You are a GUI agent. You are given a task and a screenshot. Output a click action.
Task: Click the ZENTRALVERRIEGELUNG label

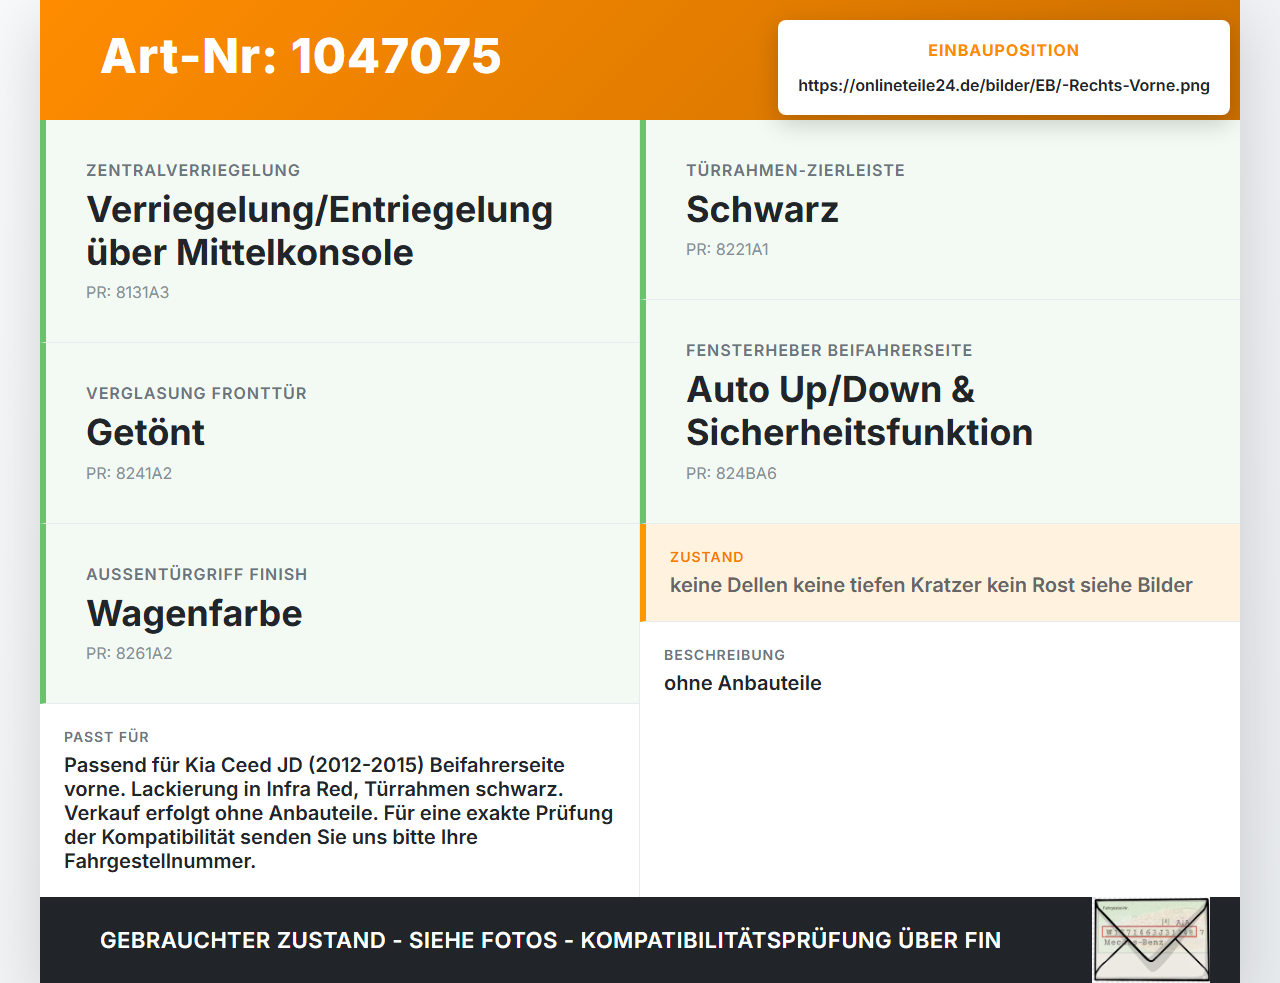(x=193, y=171)
